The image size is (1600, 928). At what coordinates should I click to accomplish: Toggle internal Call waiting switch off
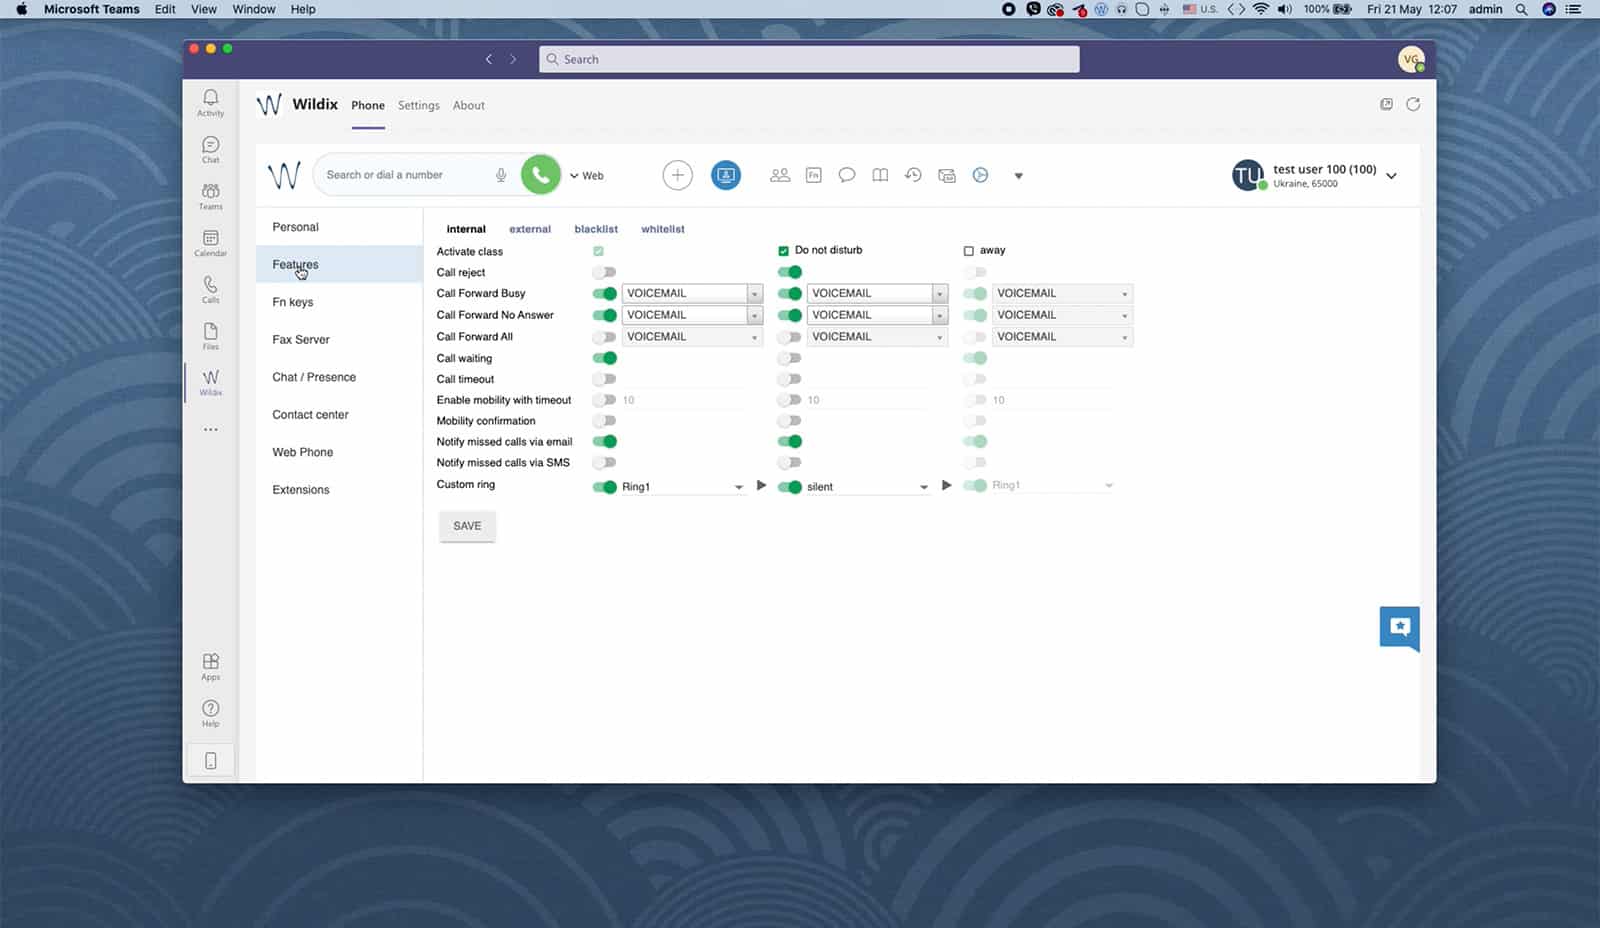coord(604,358)
